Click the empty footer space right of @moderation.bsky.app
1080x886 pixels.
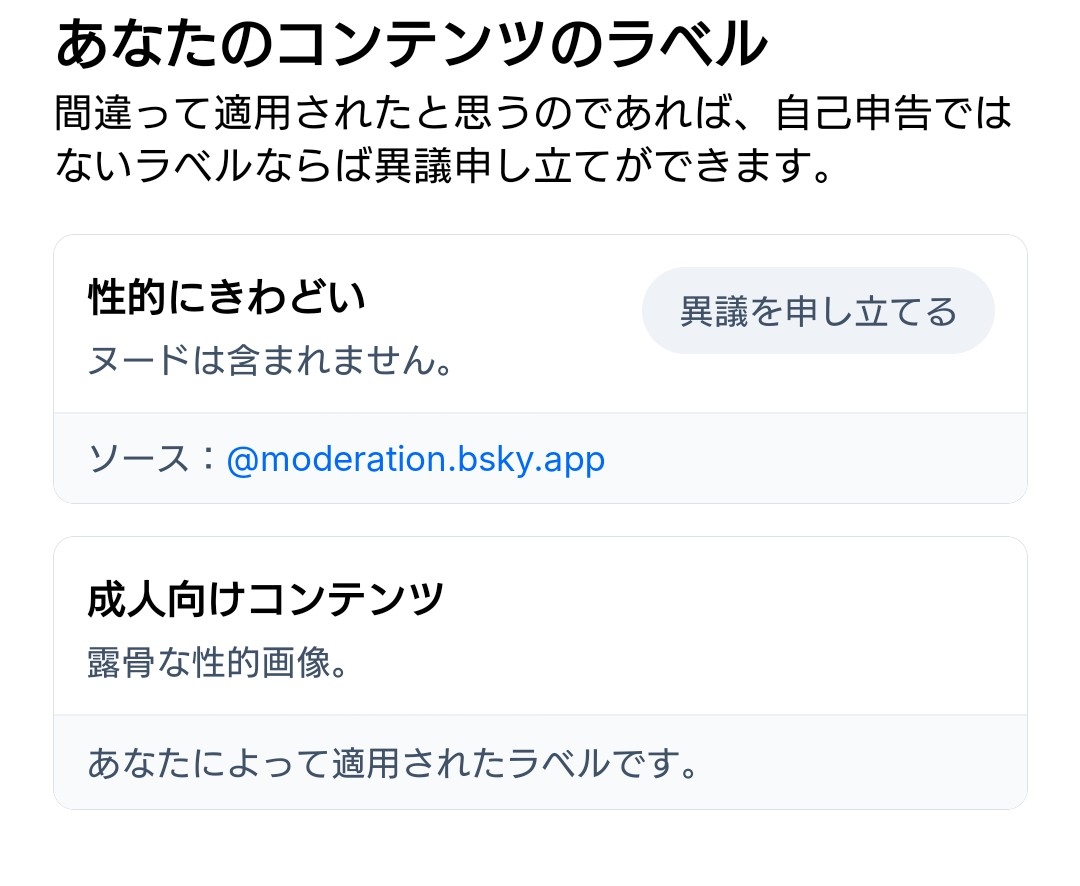coord(810,459)
